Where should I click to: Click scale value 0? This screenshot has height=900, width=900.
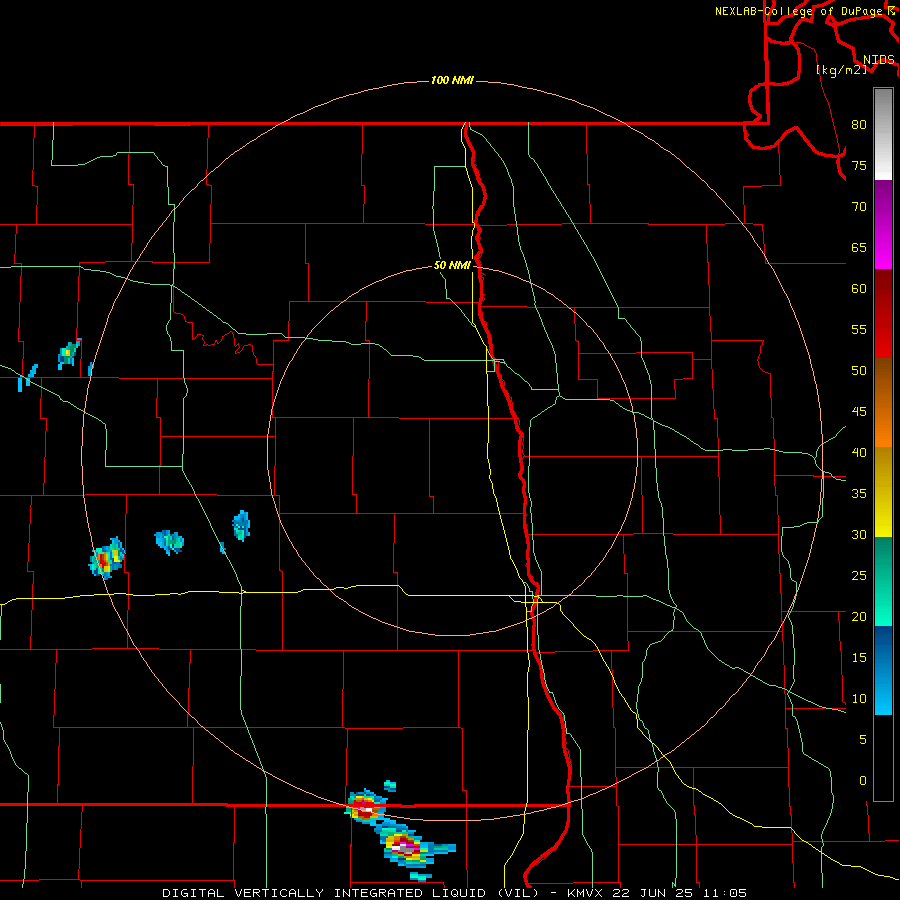(863, 781)
